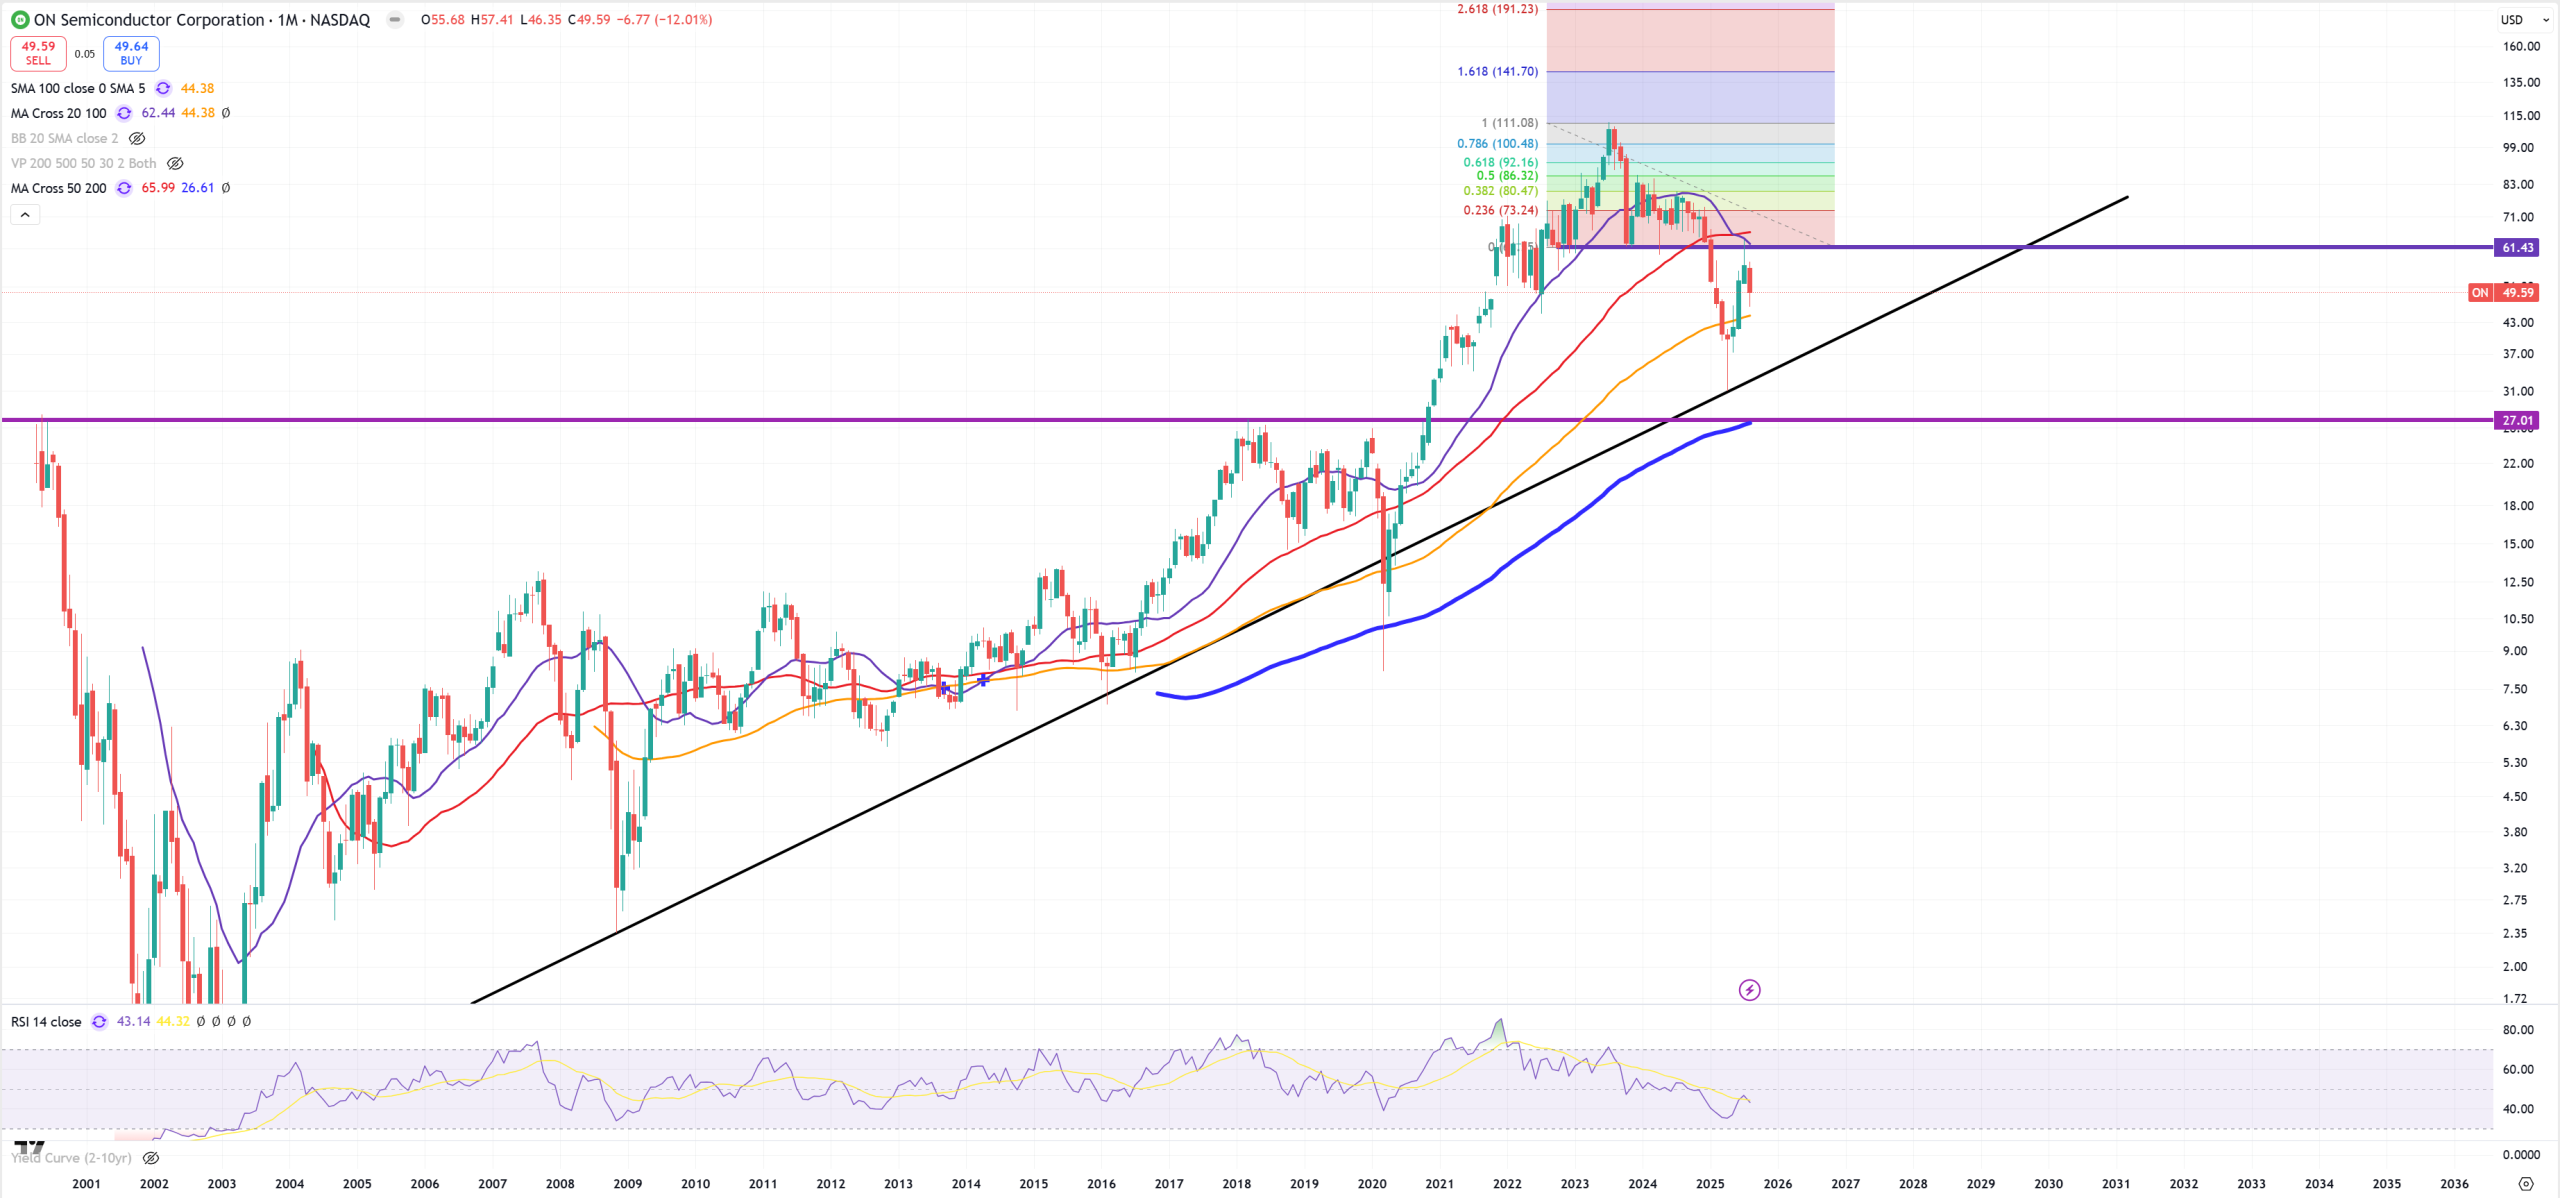Click the purple 62.44 MA Cross value
The width and height of the screenshot is (2560, 1198).
click(158, 113)
